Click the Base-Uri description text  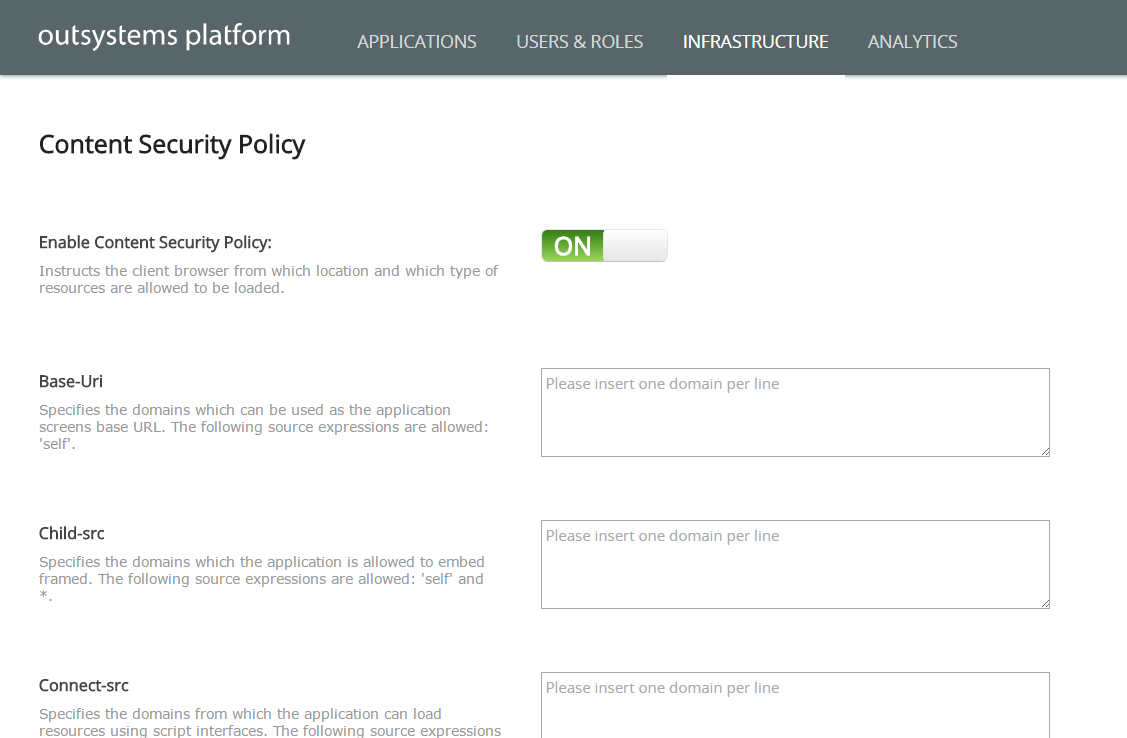point(263,427)
